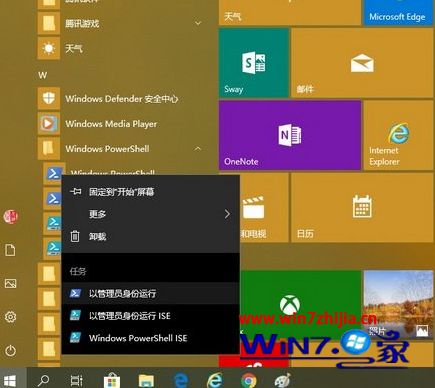Click the Chrome icon in taskbar
This screenshot has height=388, width=435.
pos(249,380)
